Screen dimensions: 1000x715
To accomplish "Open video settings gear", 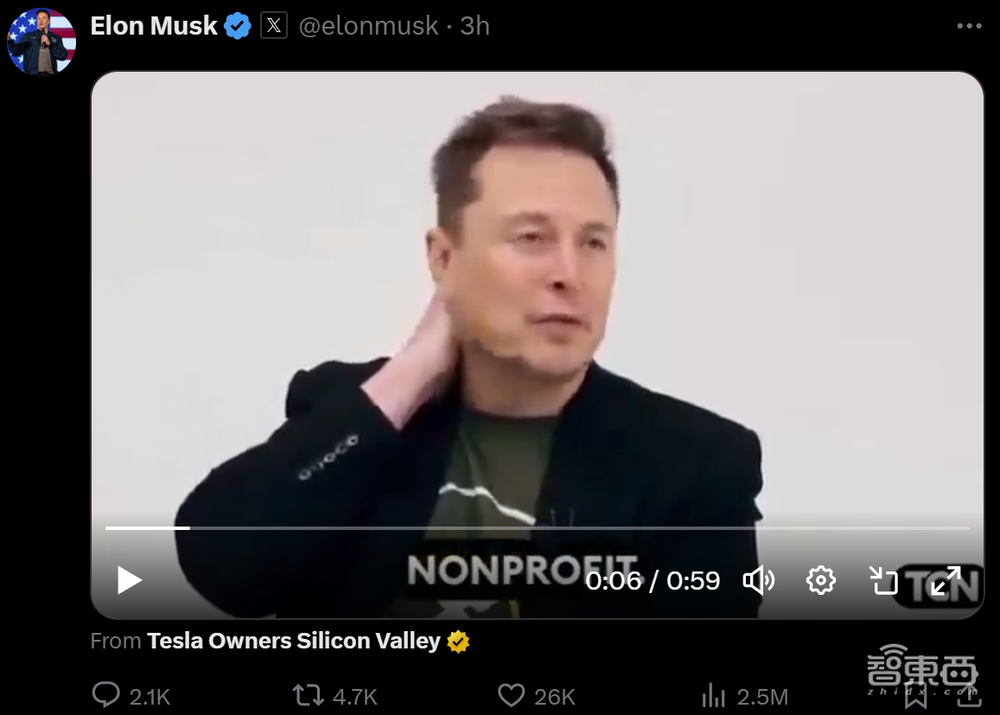I will point(821,580).
